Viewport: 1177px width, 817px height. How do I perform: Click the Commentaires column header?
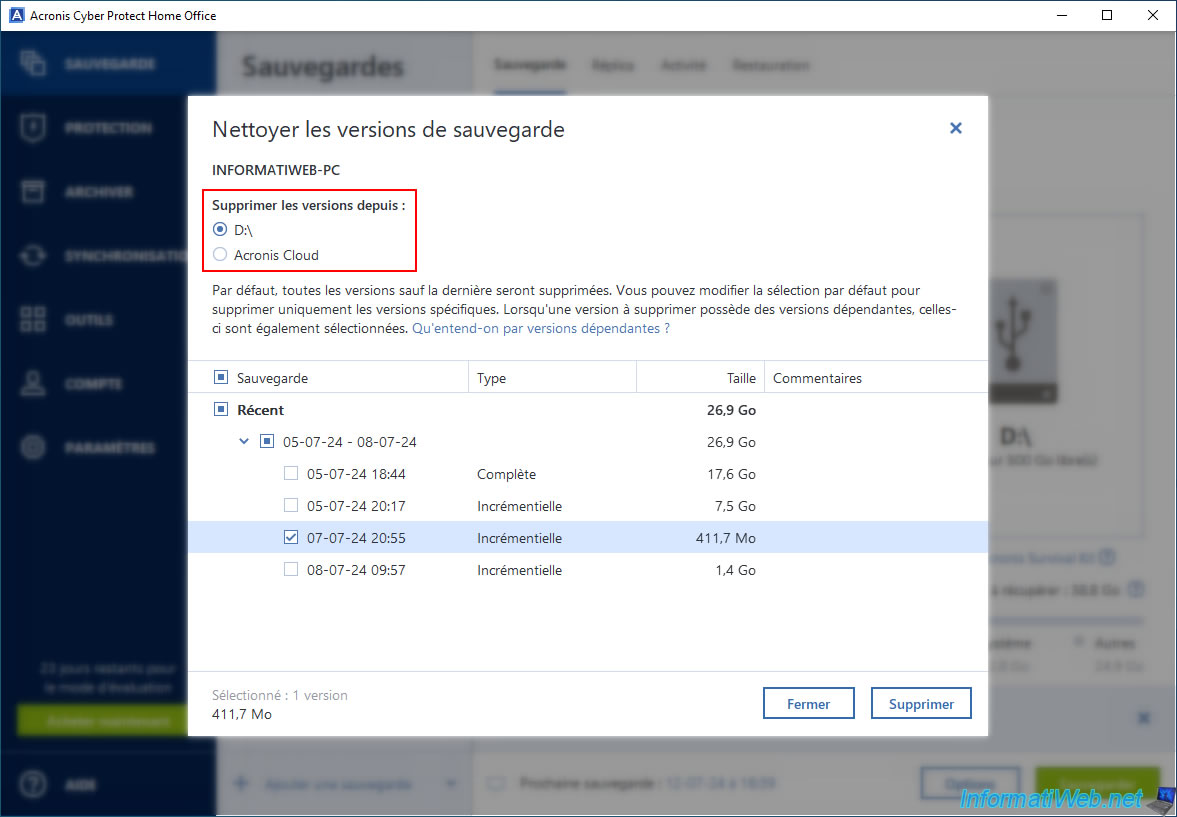(x=817, y=378)
